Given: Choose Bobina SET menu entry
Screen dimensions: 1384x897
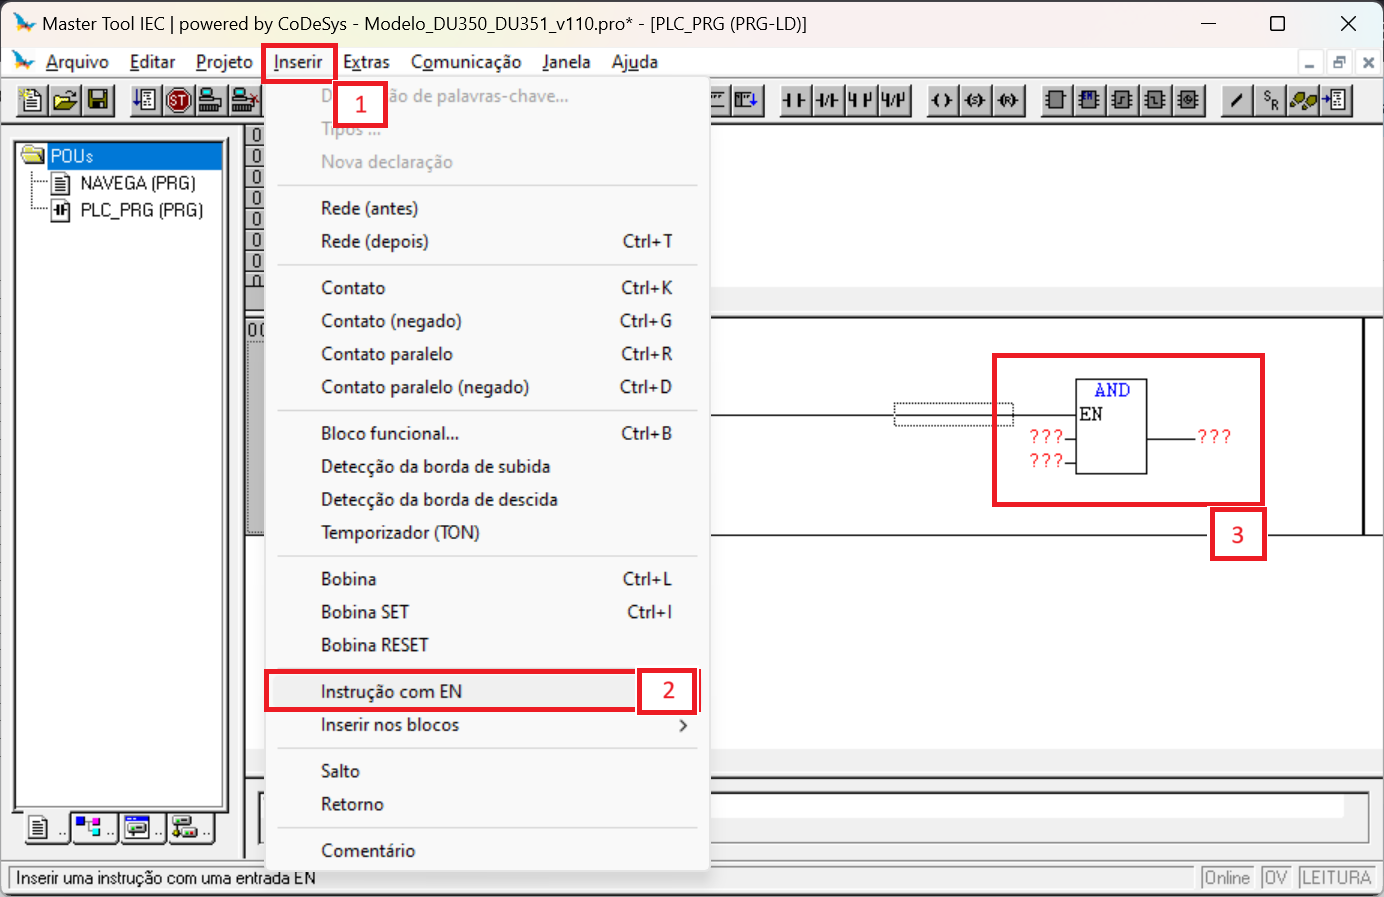Looking at the screenshot, I should coord(365,612).
